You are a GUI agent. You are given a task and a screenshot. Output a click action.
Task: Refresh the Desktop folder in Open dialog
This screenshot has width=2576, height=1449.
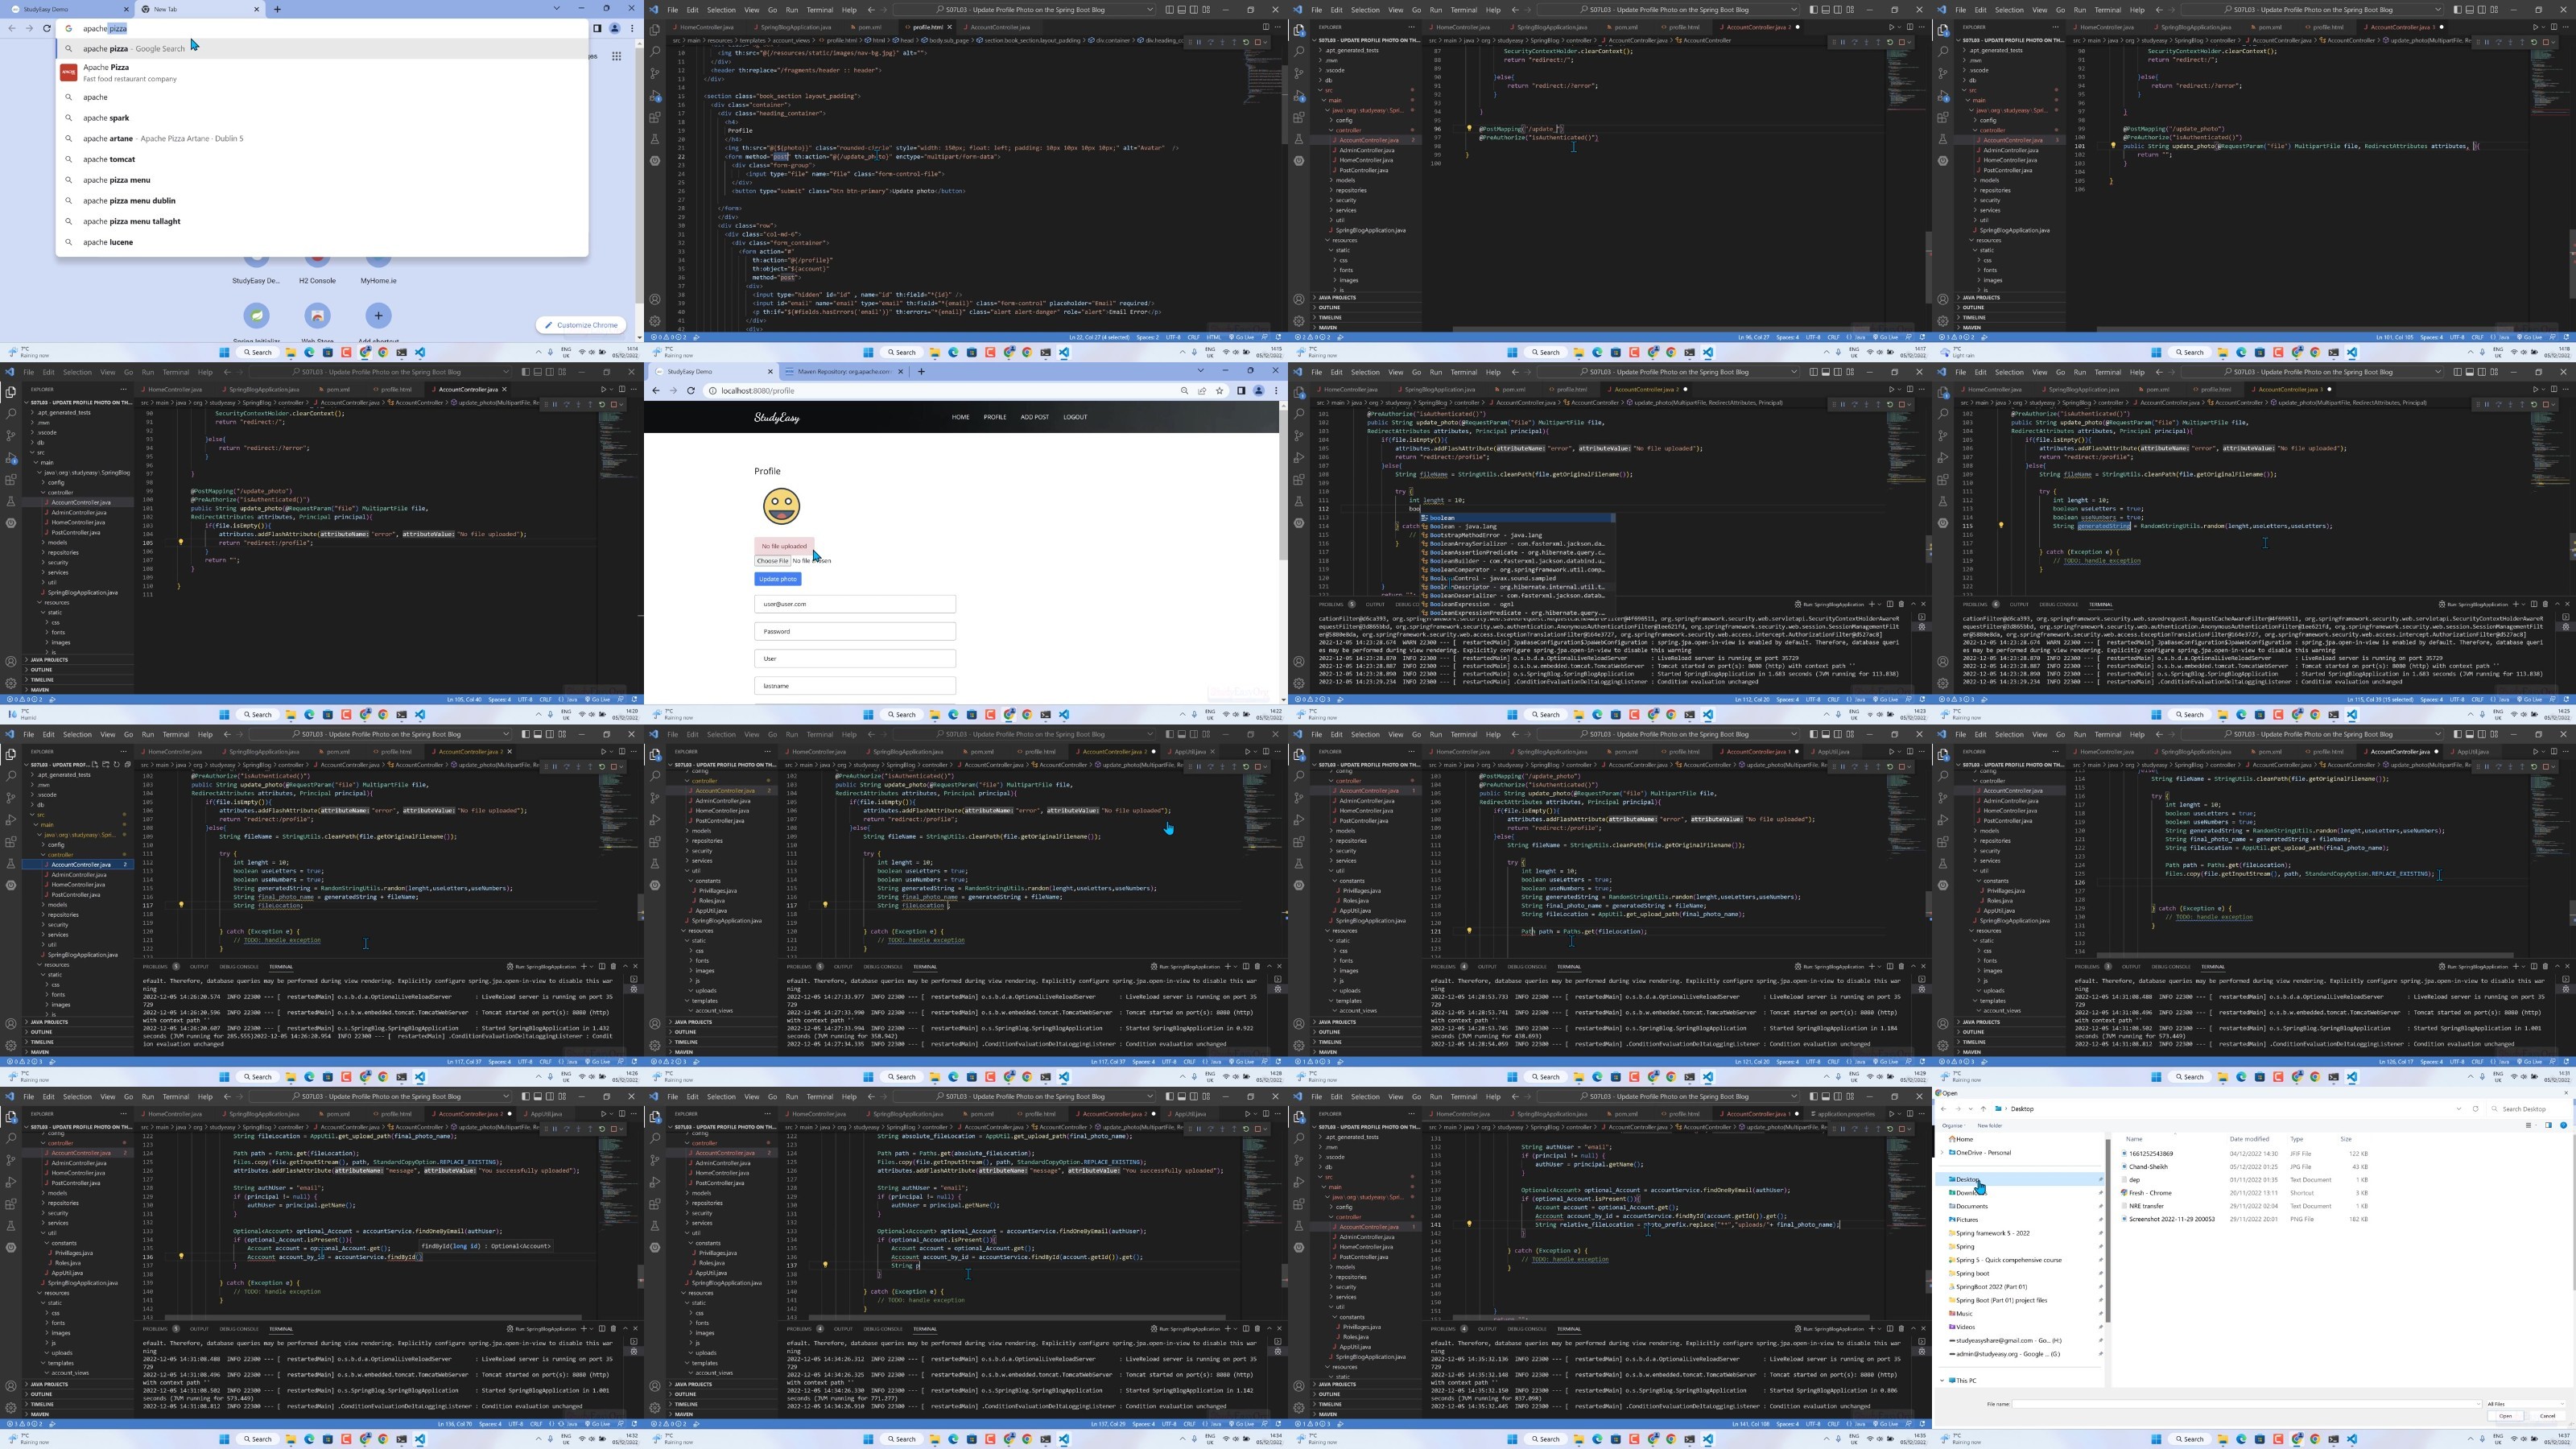click(x=2476, y=1109)
